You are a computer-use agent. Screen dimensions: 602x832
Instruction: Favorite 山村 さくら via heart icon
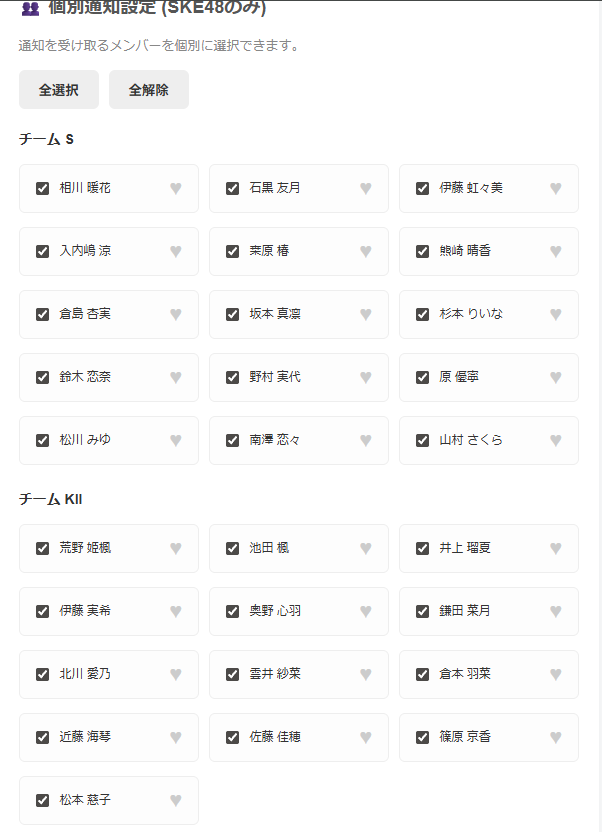[556, 440]
